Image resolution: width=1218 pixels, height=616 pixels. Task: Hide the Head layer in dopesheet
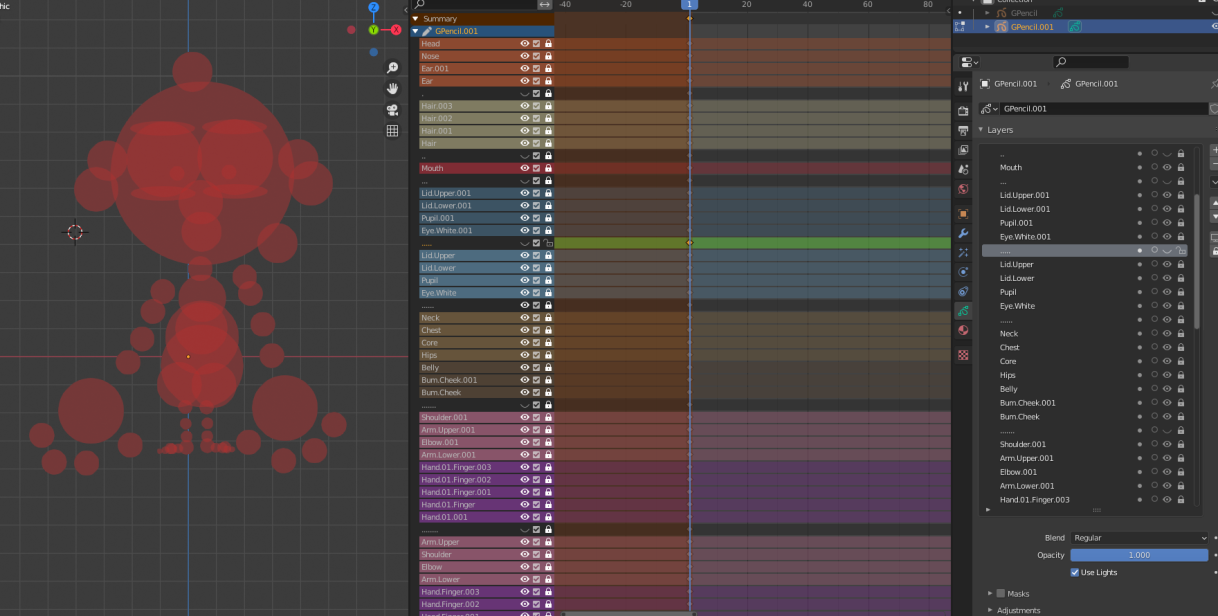[525, 44]
